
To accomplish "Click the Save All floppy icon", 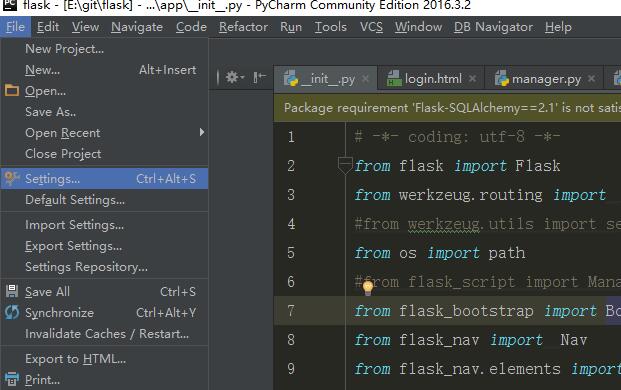I will [12, 291].
